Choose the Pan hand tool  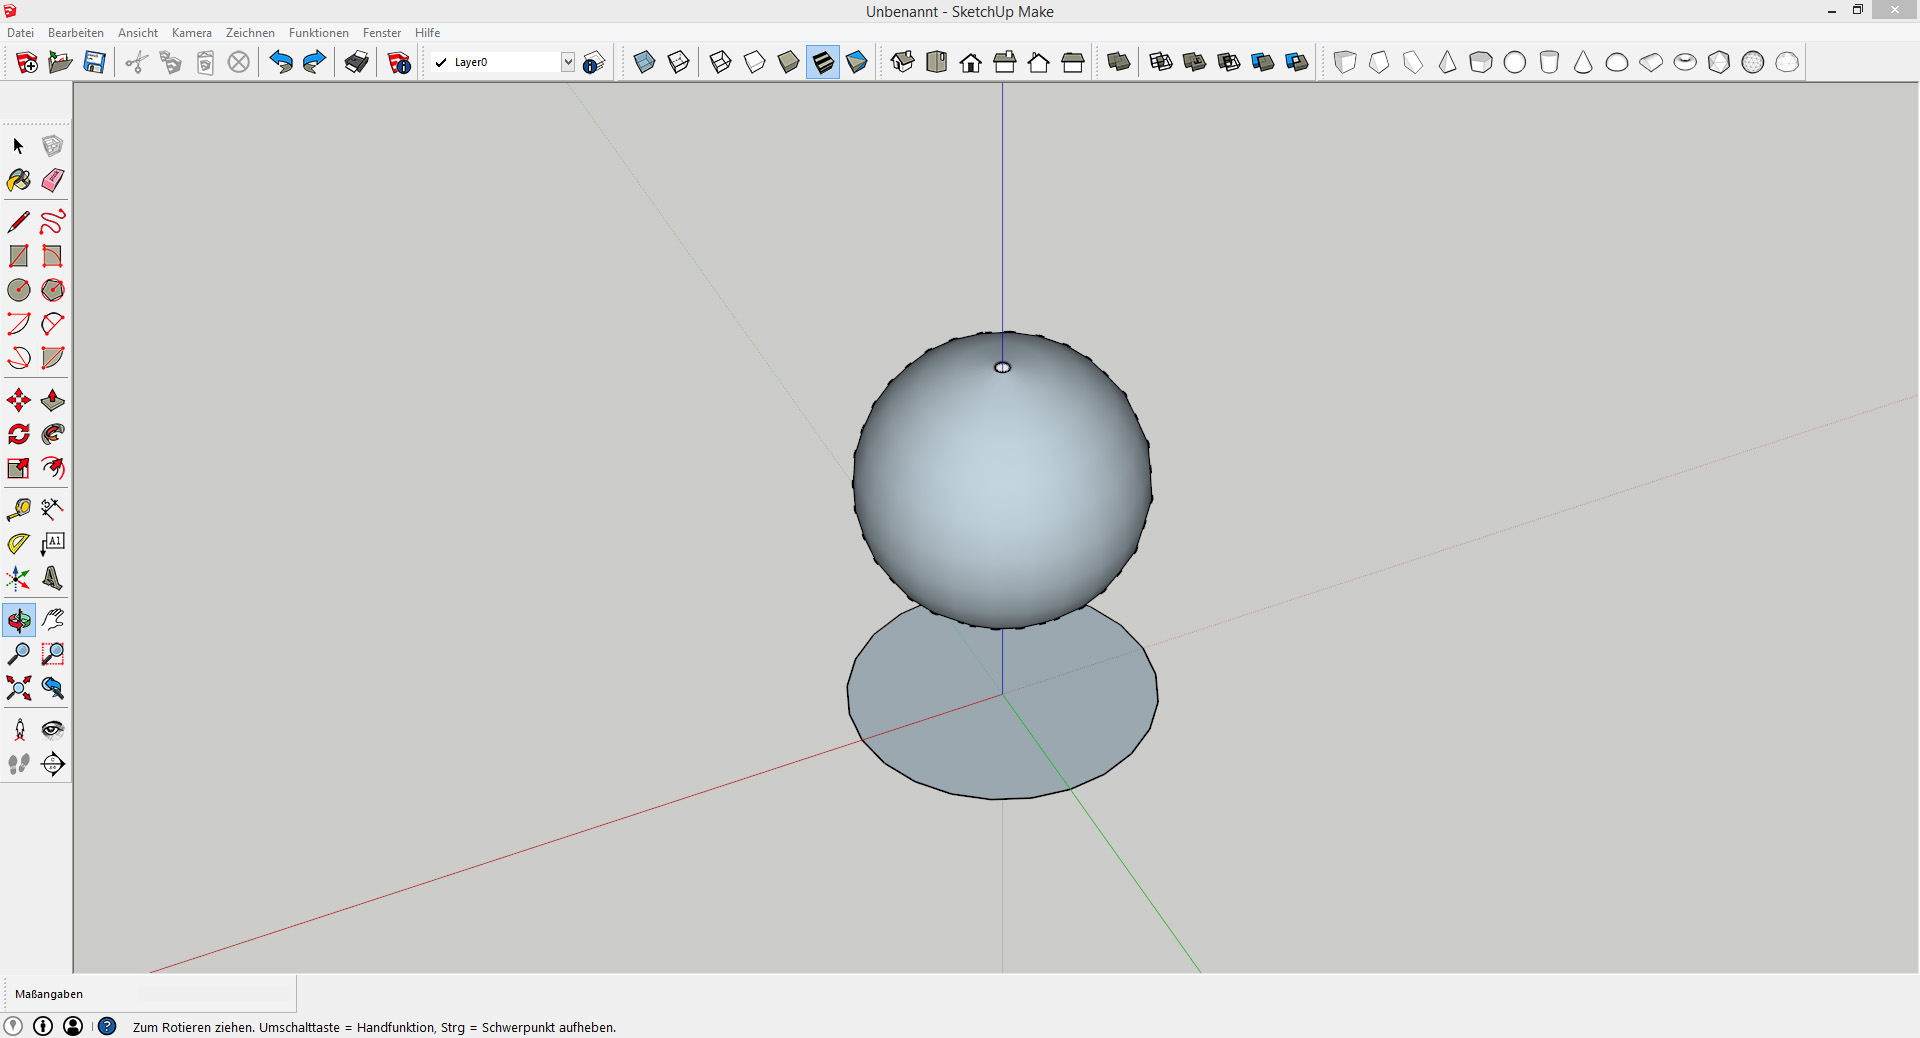[53, 620]
